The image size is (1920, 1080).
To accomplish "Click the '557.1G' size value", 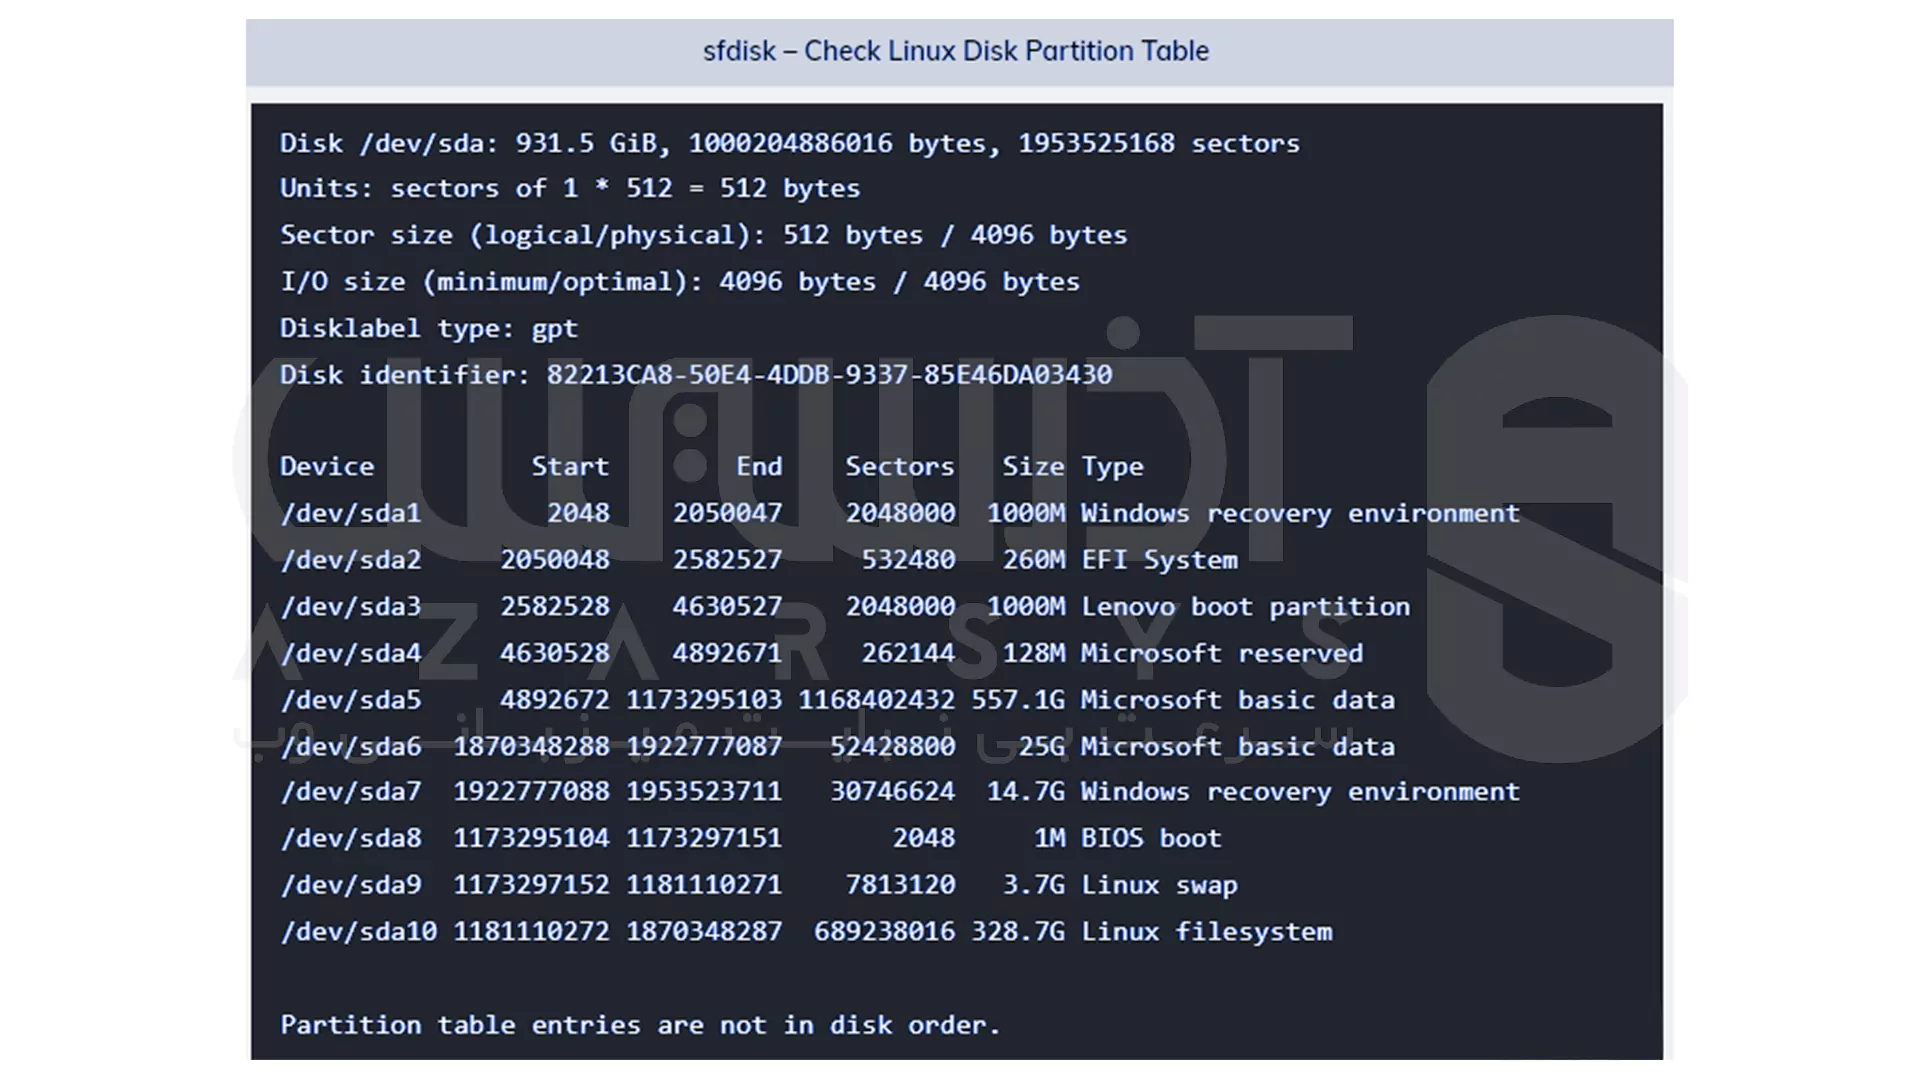I will tap(1018, 700).
